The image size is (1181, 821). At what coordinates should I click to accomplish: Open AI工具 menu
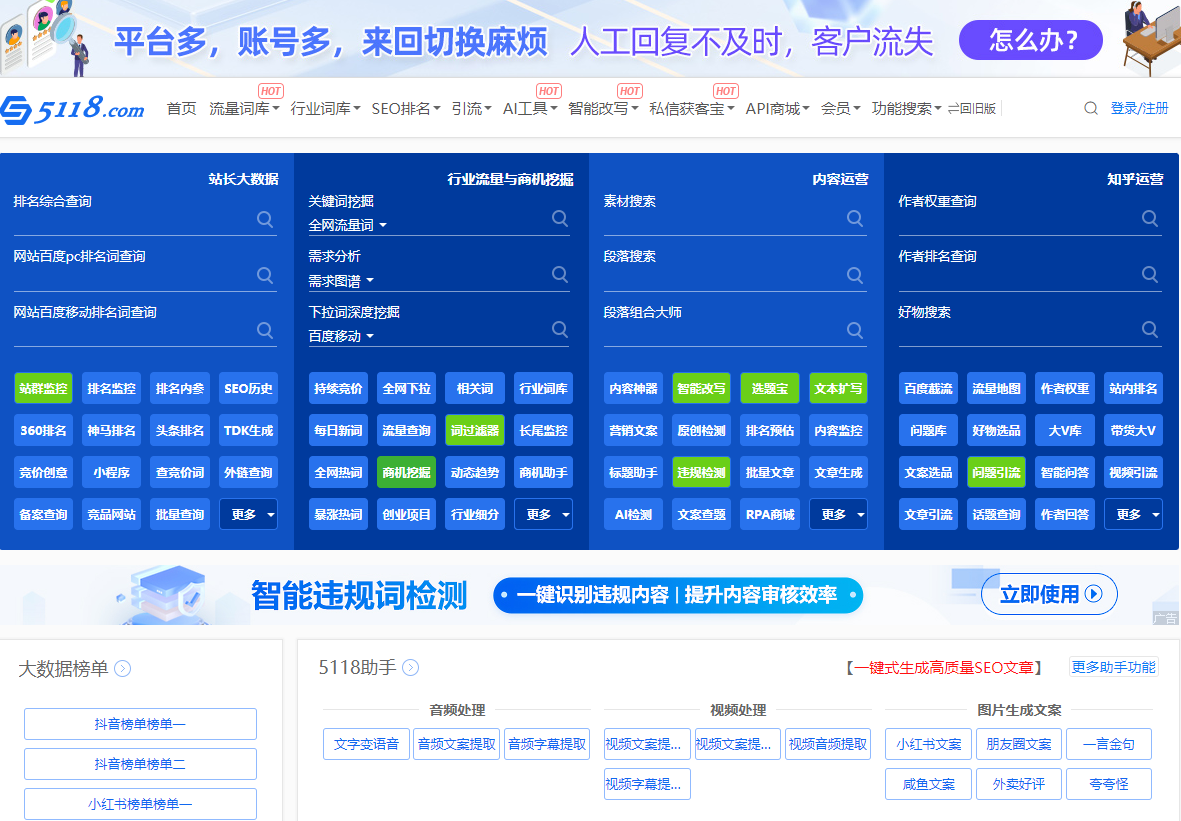pyautogui.click(x=530, y=108)
